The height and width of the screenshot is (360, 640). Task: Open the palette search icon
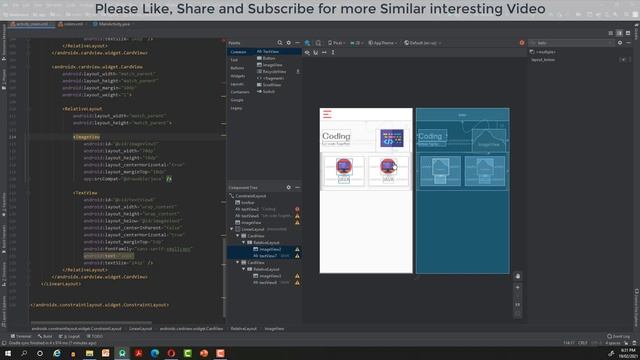280,42
